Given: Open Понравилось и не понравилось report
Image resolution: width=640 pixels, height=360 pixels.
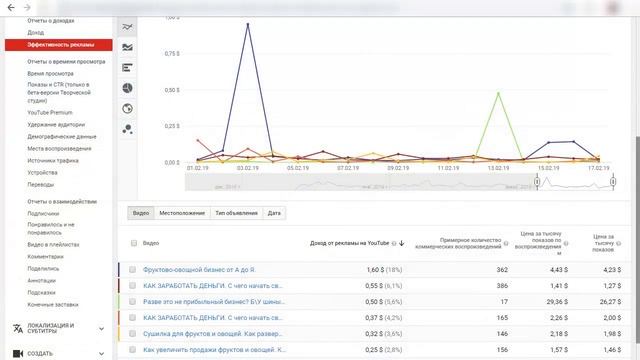Looking at the screenshot, I should pyautogui.click(x=51, y=229).
